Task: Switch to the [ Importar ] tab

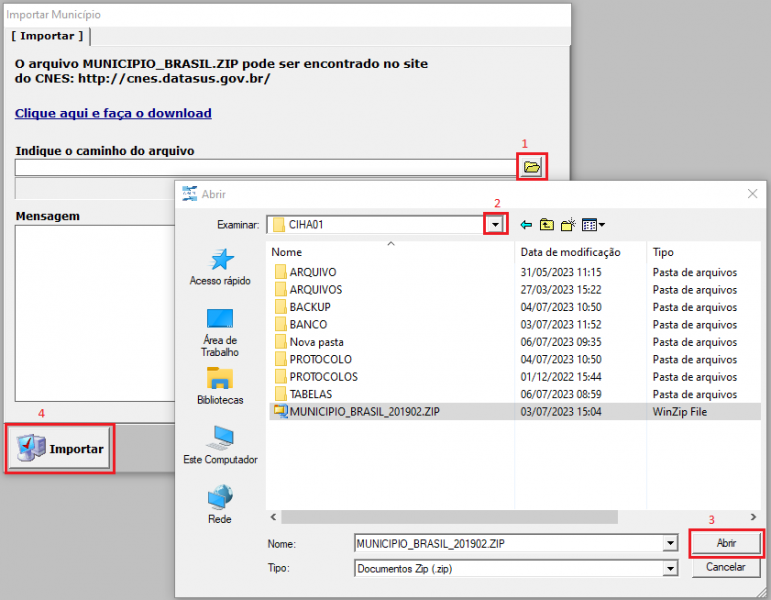Action: [x=47, y=36]
